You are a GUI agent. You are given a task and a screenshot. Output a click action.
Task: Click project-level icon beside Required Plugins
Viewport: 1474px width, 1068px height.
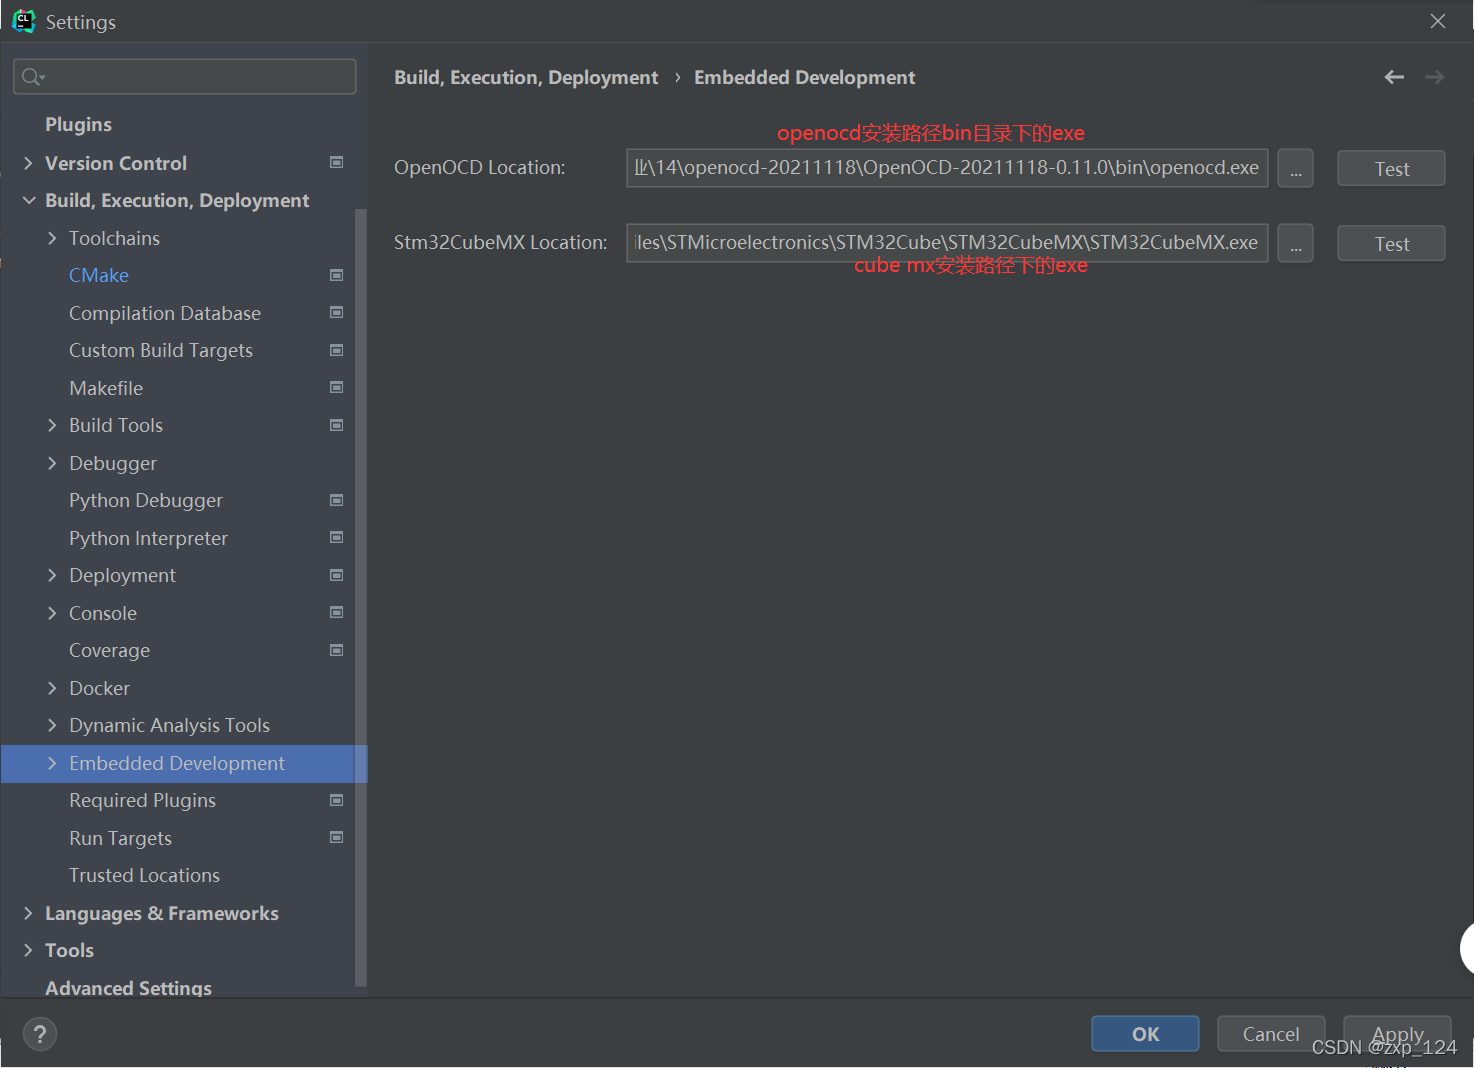pyautogui.click(x=337, y=800)
